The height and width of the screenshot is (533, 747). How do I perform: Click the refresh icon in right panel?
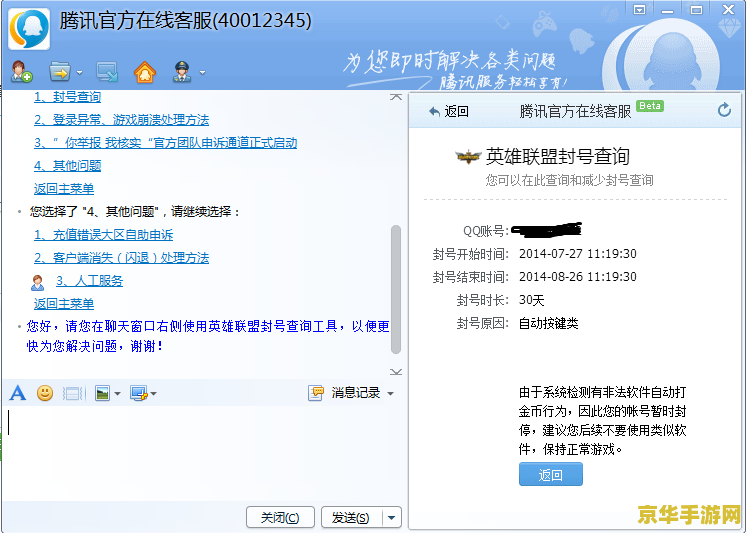tap(724, 110)
